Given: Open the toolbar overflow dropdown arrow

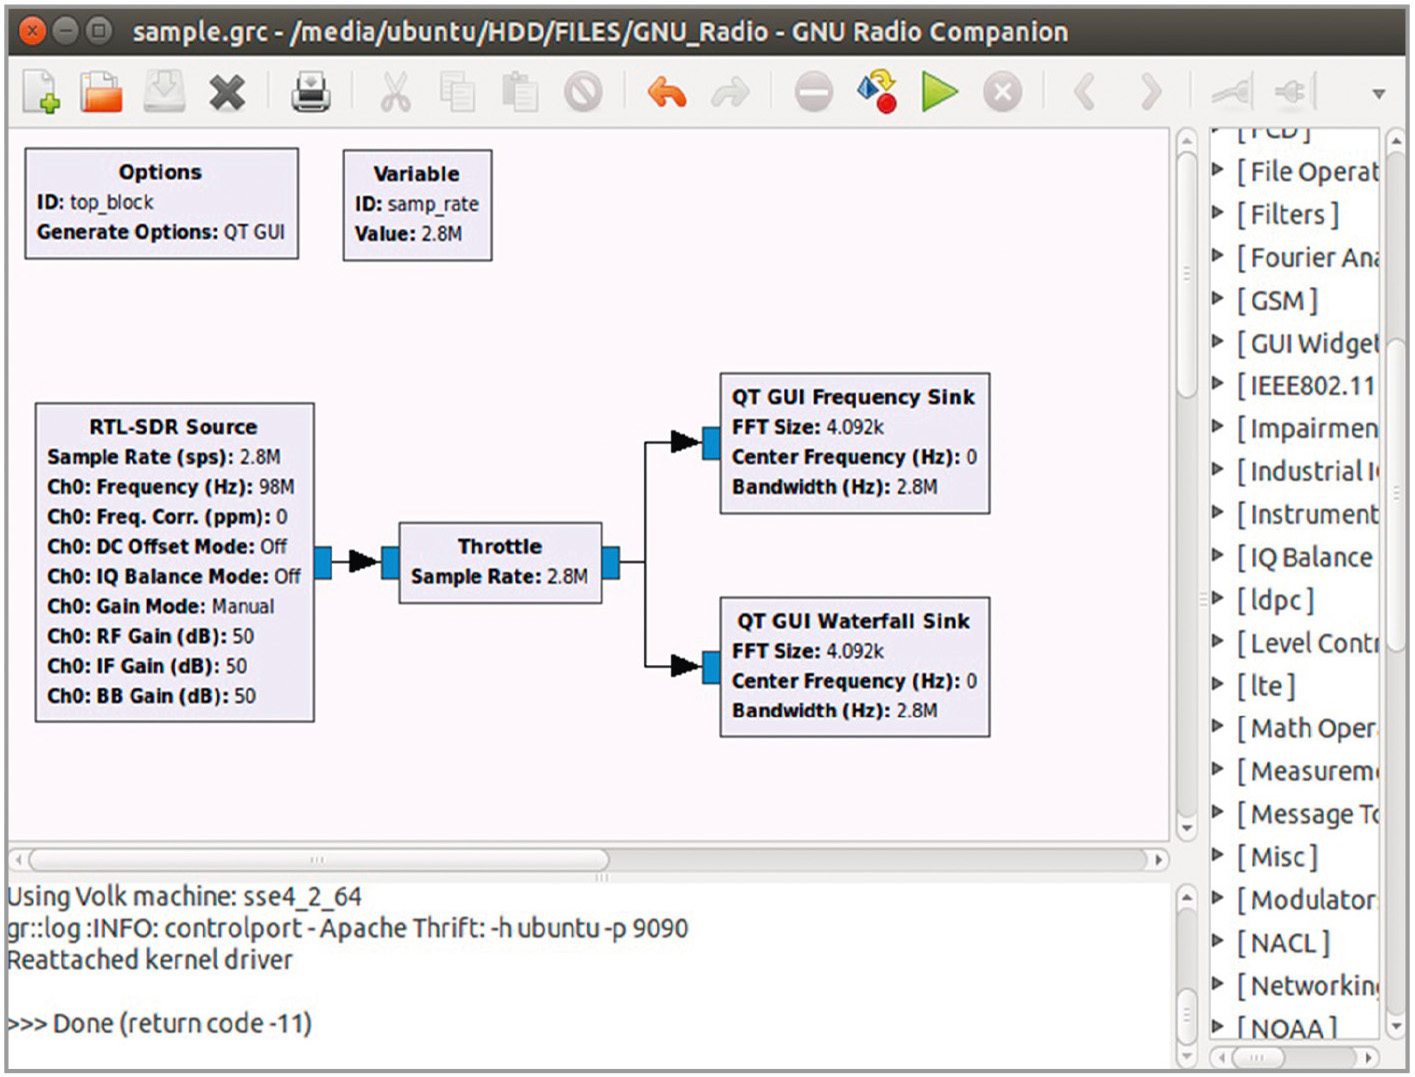Looking at the screenshot, I should coord(1379,94).
